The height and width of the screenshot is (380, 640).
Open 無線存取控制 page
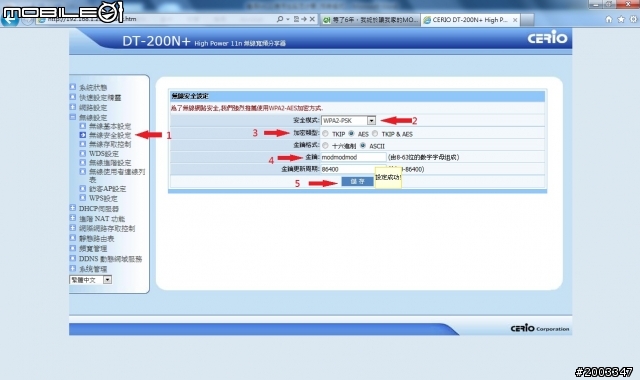(110, 144)
